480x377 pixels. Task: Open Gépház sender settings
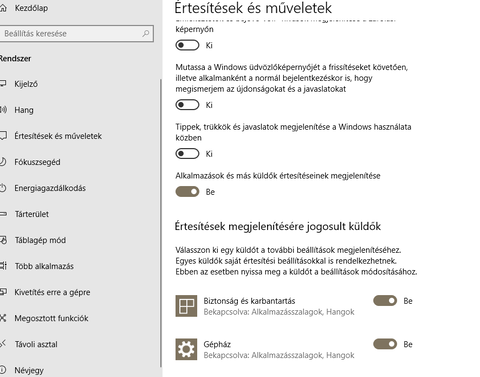coord(265,349)
